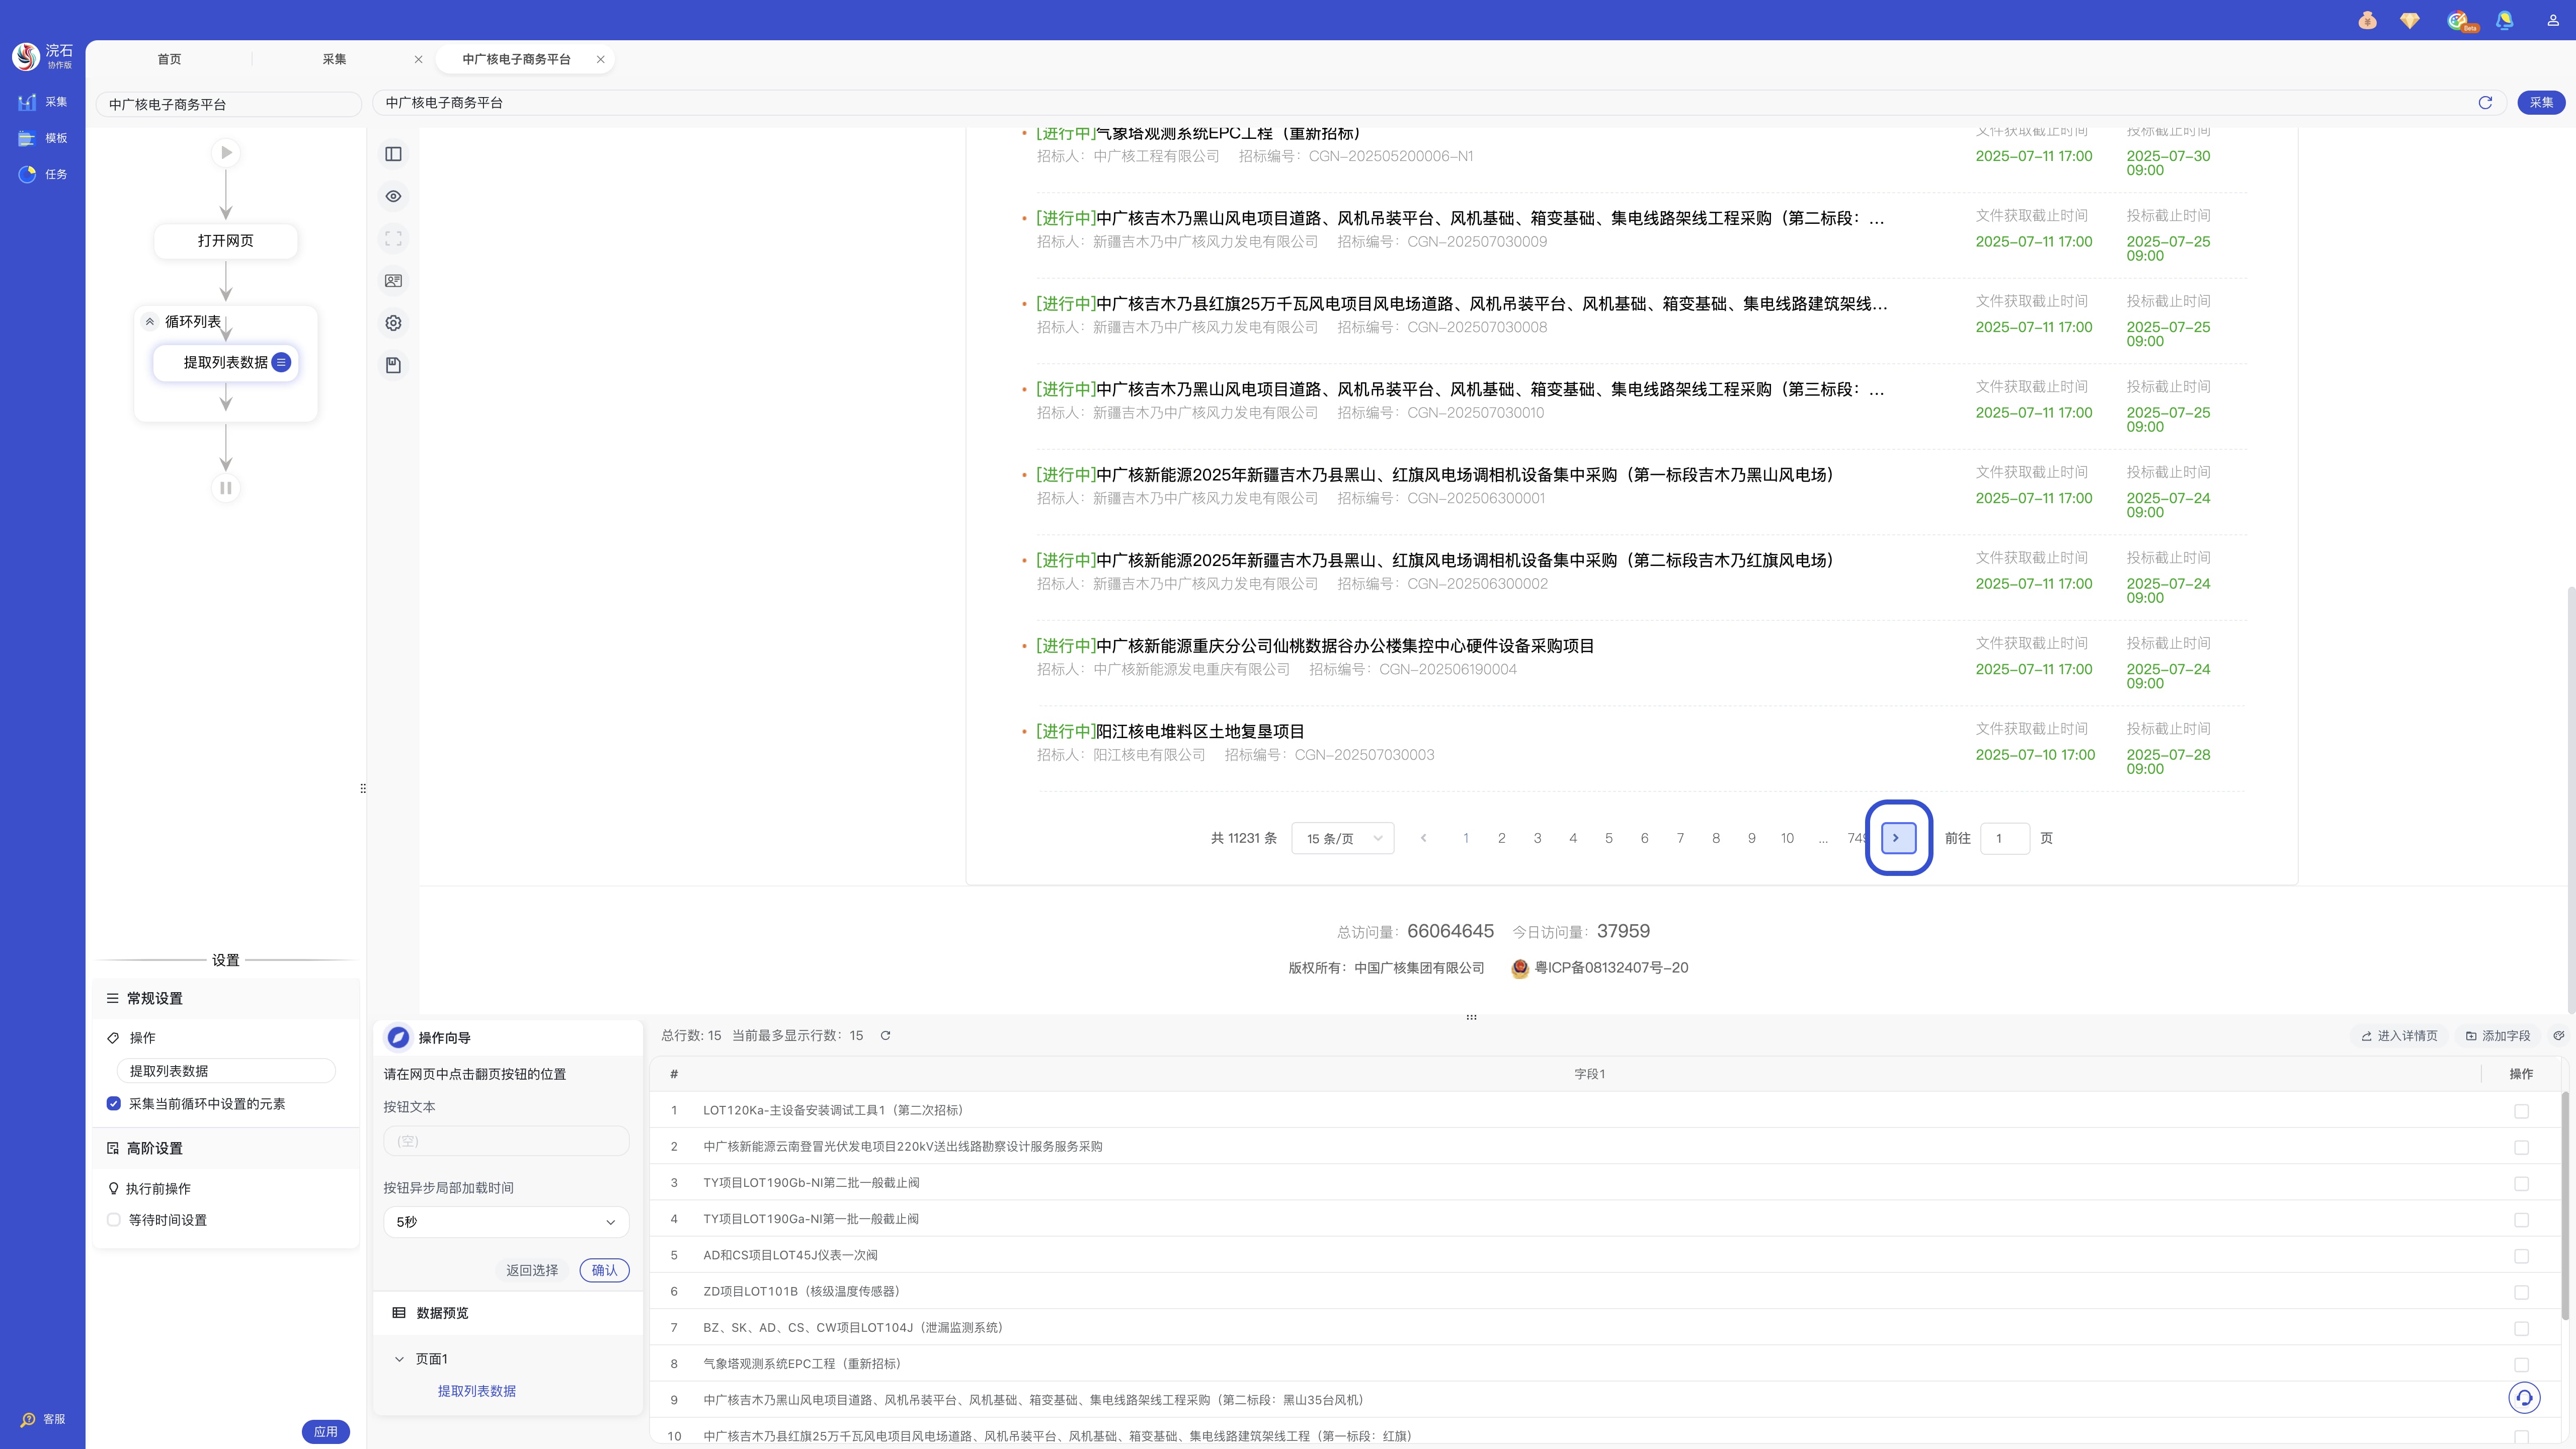The image size is (2576, 1449).
Task: Enable 等待时间设置 checkbox
Action: coord(114,1220)
